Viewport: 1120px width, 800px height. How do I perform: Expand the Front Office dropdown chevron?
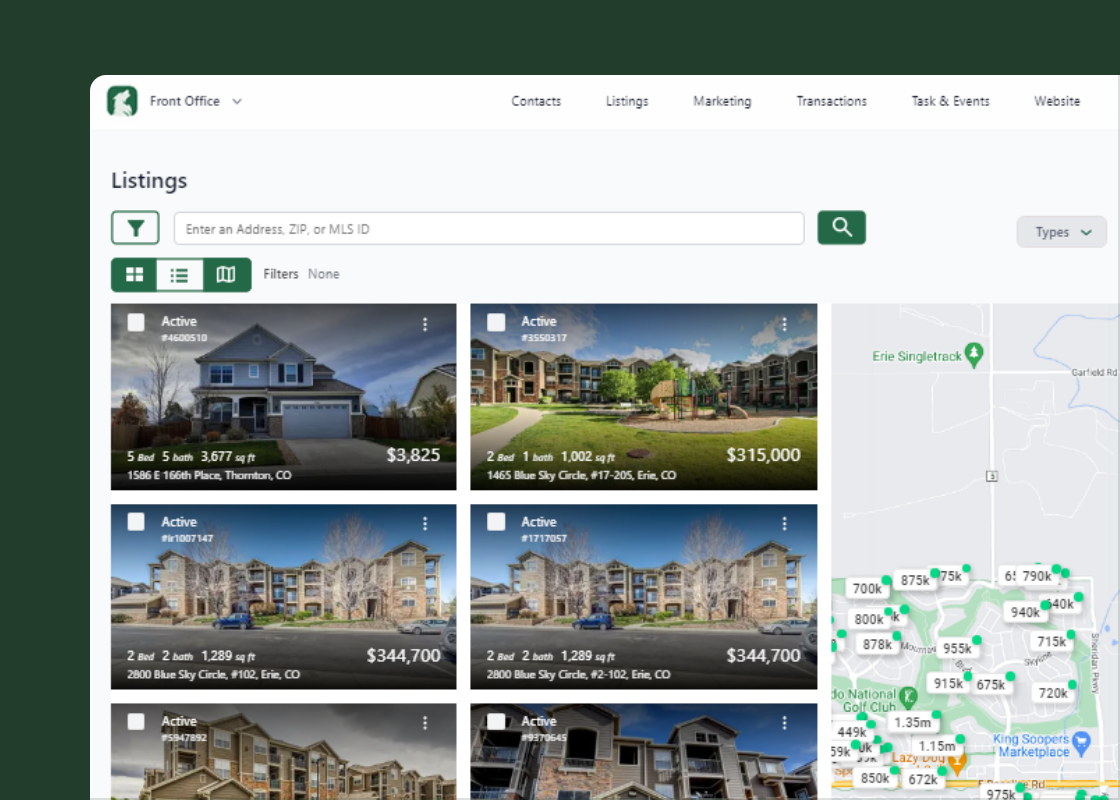click(237, 101)
